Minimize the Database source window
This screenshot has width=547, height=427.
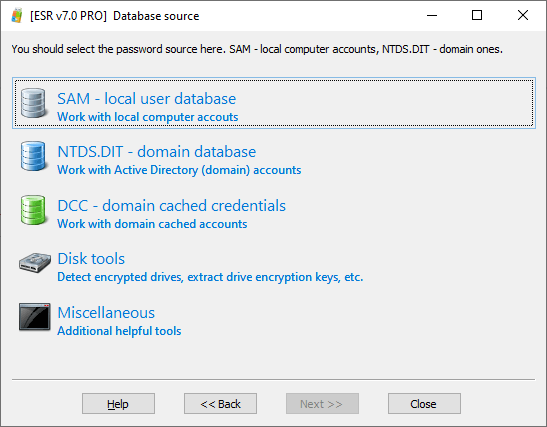pos(432,15)
